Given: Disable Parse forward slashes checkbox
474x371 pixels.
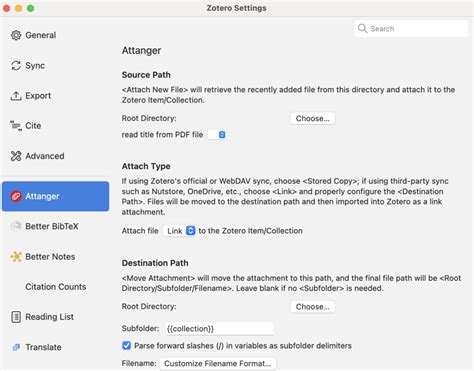Looking at the screenshot, I should pos(126,346).
